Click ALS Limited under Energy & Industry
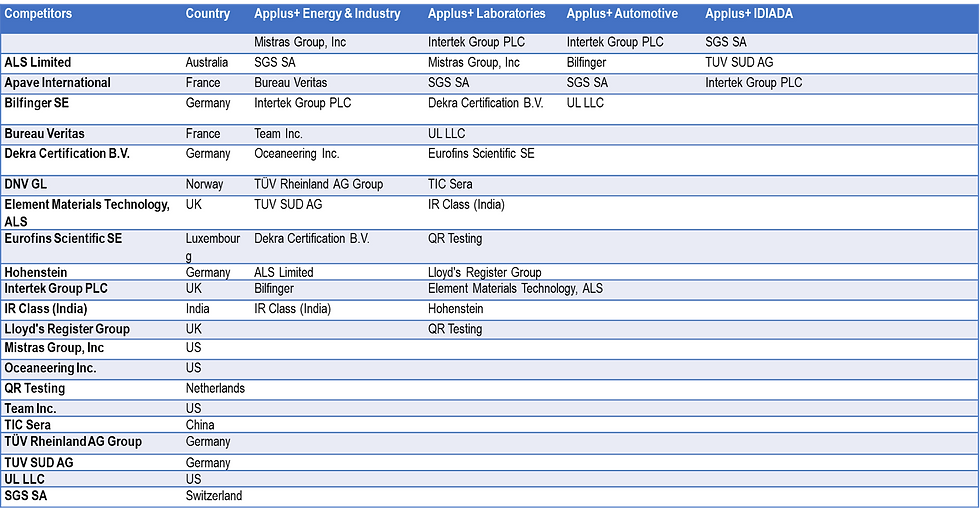 tap(284, 272)
